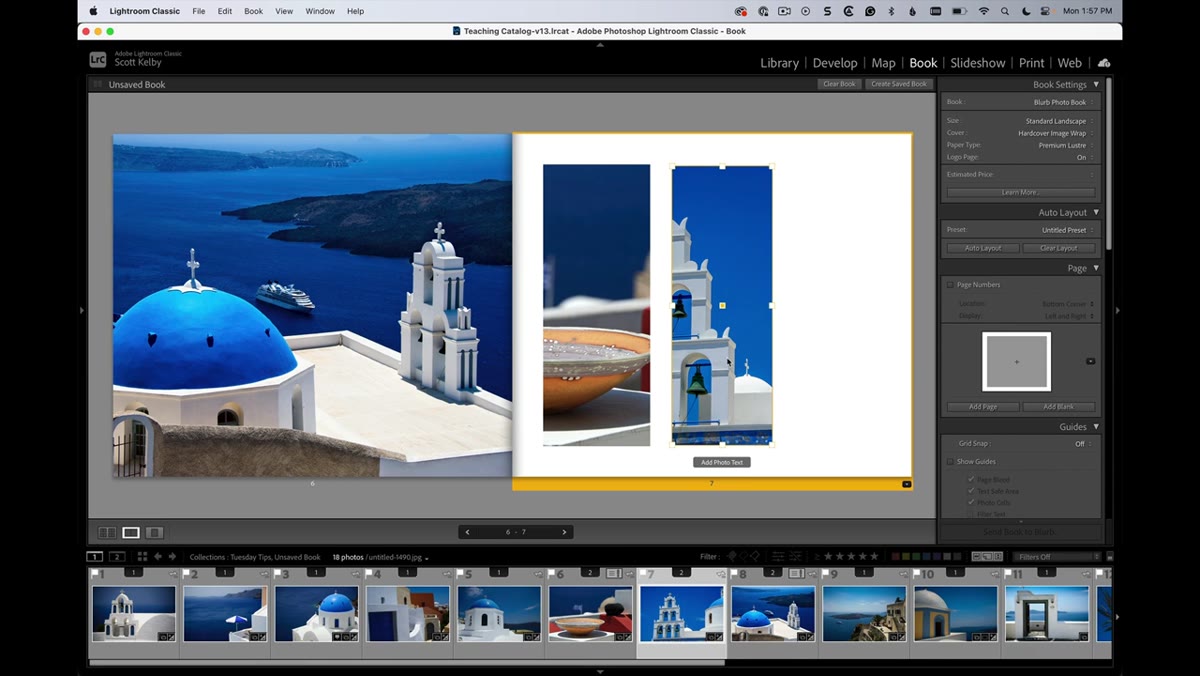1200x676 pixels.
Task: Switch to the Map module
Action: click(883, 63)
